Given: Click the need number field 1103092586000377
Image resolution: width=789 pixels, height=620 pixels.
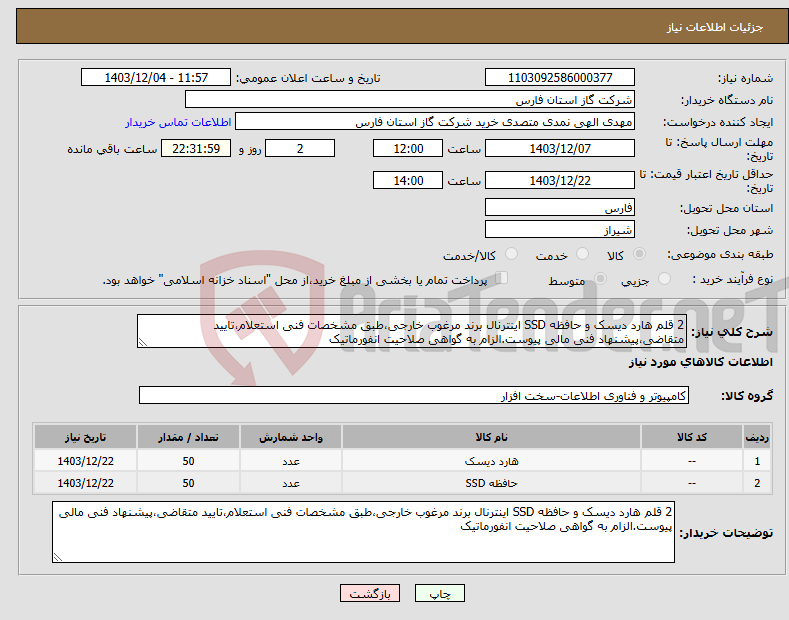Looking at the screenshot, I should click(560, 78).
